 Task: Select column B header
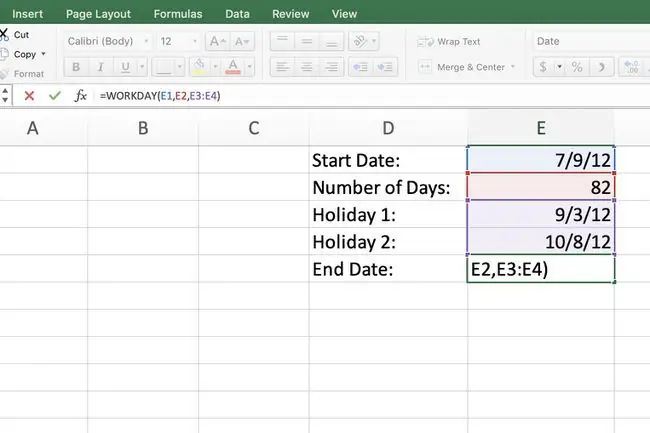click(x=143, y=128)
